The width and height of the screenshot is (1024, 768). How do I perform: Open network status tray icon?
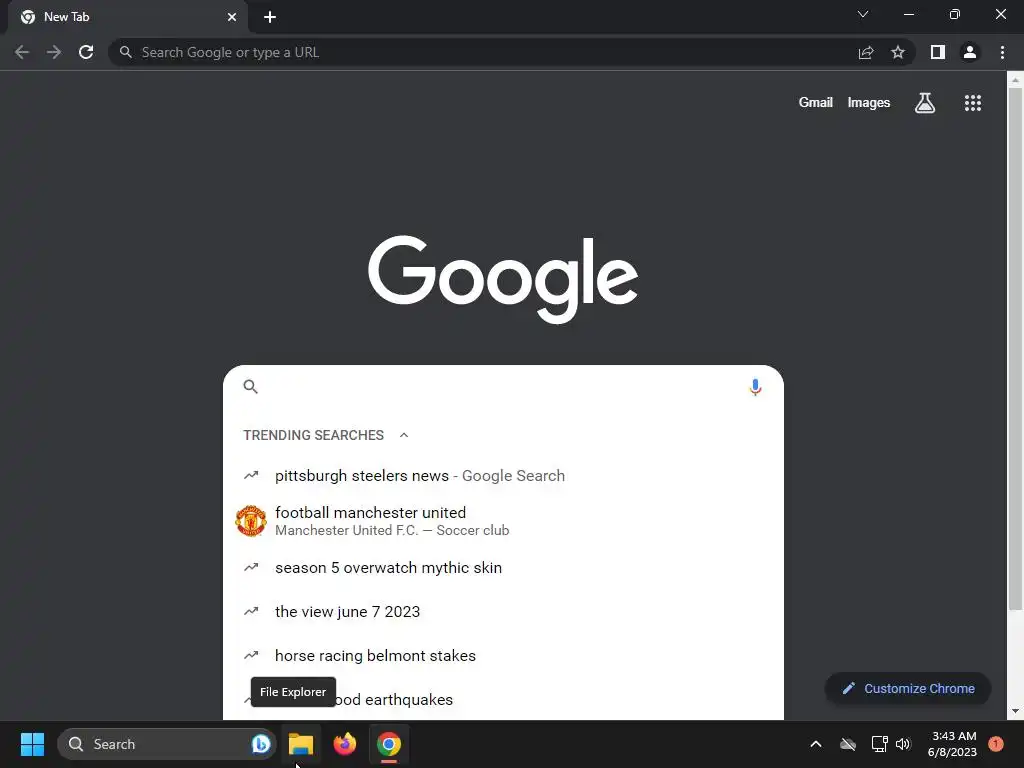click(879, 744)
